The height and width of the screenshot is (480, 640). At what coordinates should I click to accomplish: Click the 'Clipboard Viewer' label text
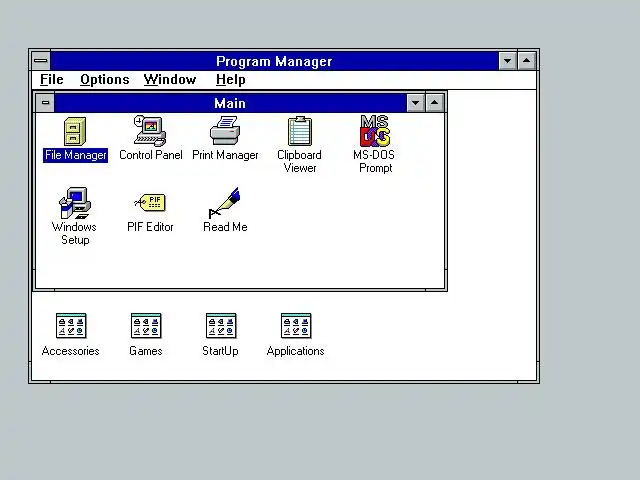pyautogui.click(x=300, y=161)
